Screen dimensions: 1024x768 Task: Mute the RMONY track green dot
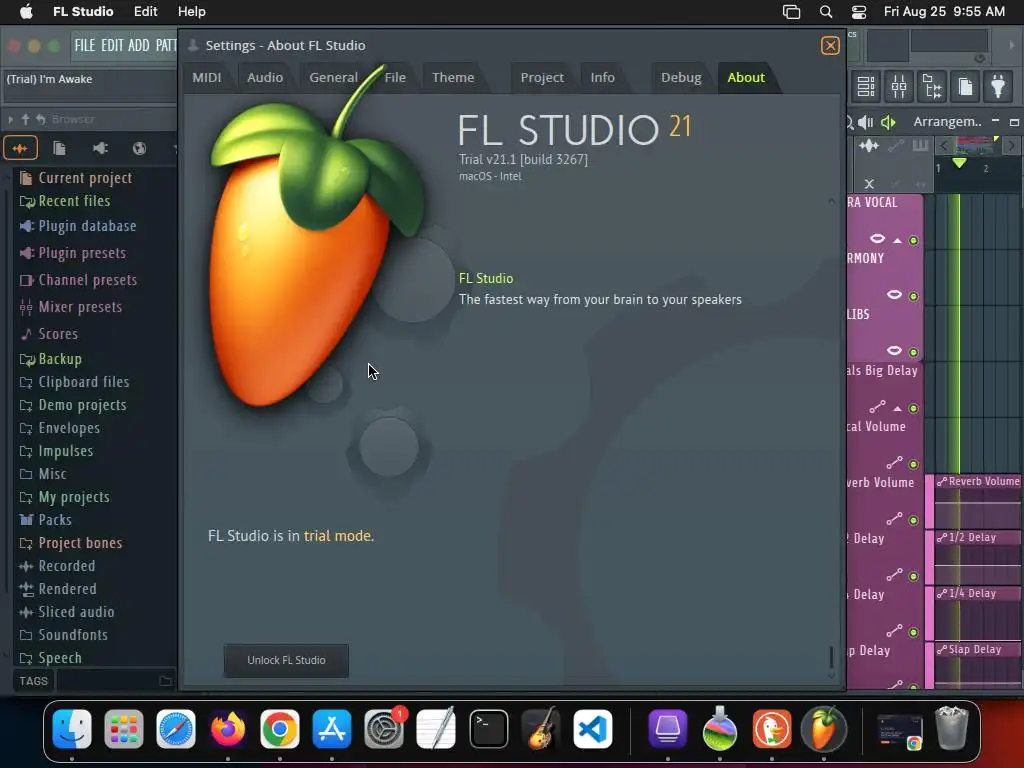tap(914, 296)
